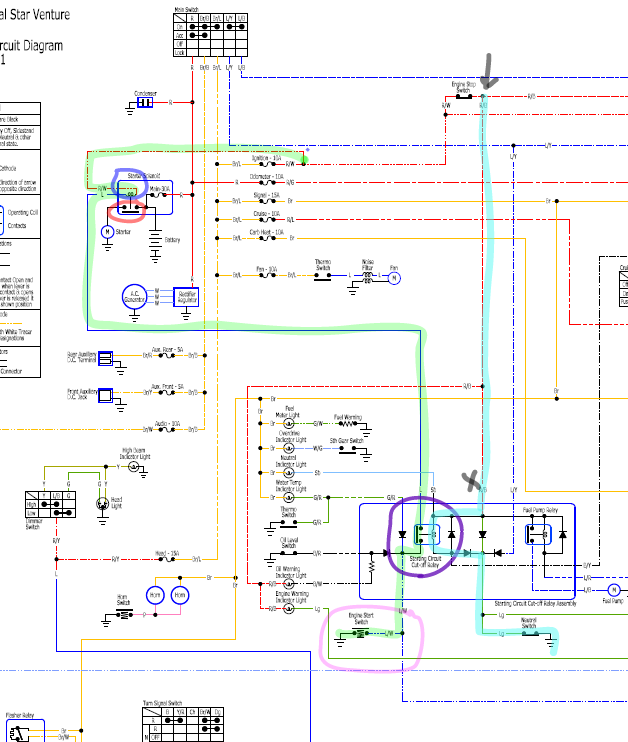This screenshot has width=628, height=742.
Task: Click the 'Operating Coil' legend text
Action: tap(23, 212)
